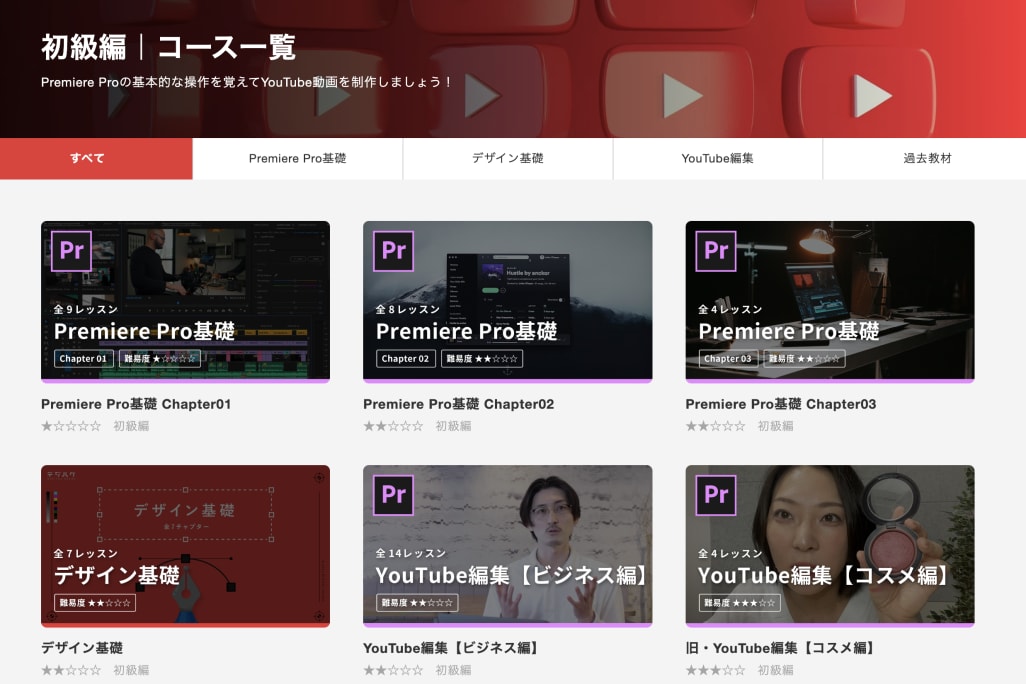
Task: Open the Premiere Pro基礎 Chapter02 title link
Action: click(458, 404)
